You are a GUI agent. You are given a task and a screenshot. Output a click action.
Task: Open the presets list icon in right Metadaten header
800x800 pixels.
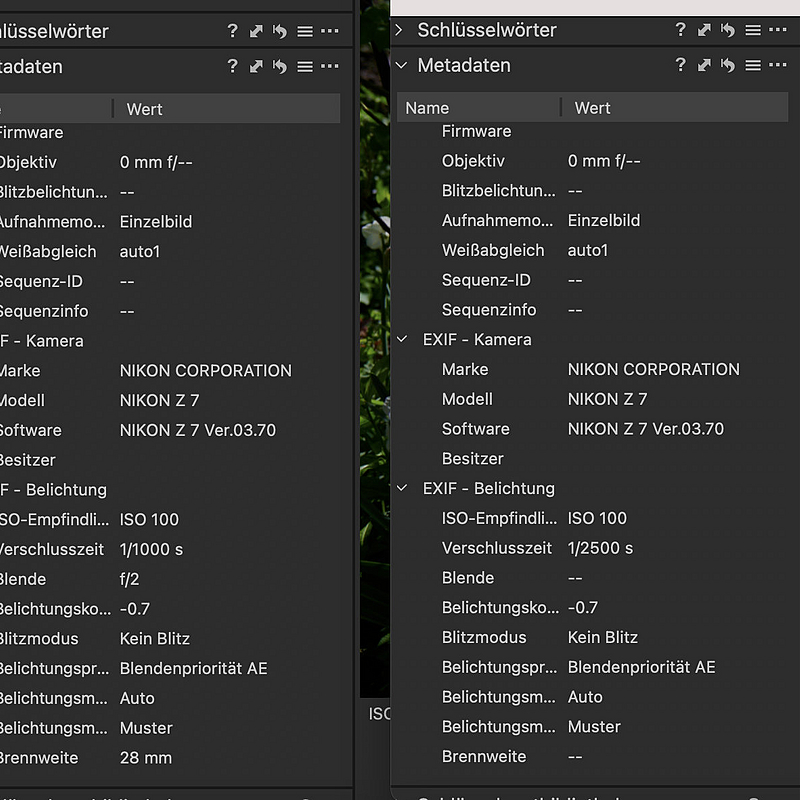[753, 66]
